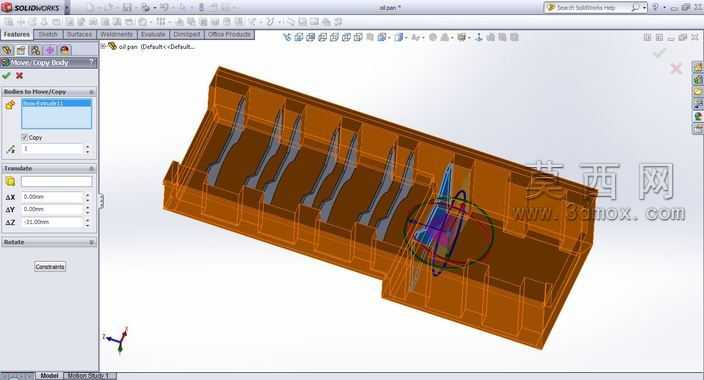Open FeatureManager design tree tab icon
Screen dimensions: 704x380
point(6,50)
